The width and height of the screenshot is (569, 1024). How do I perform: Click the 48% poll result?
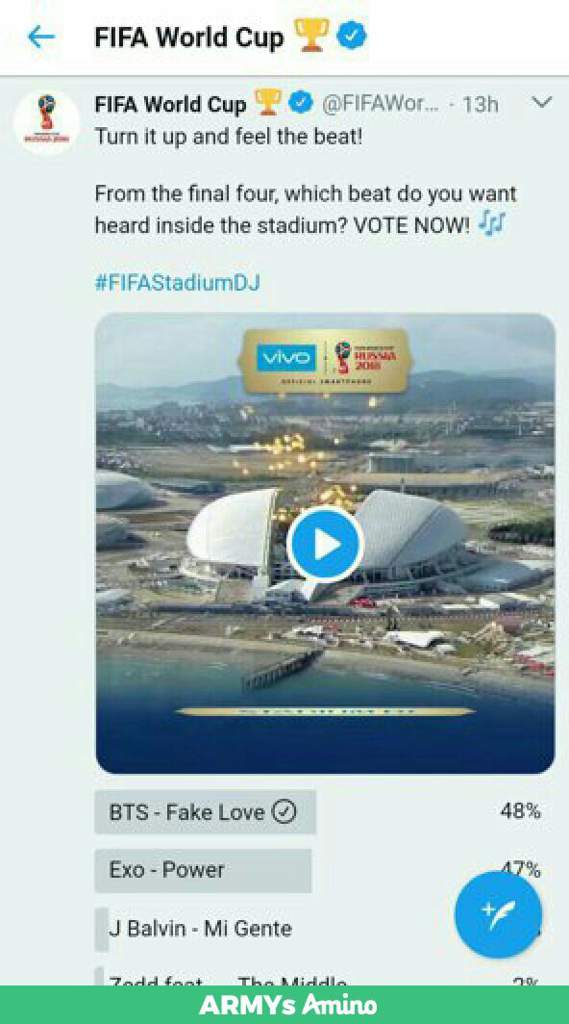coord(521,811)
